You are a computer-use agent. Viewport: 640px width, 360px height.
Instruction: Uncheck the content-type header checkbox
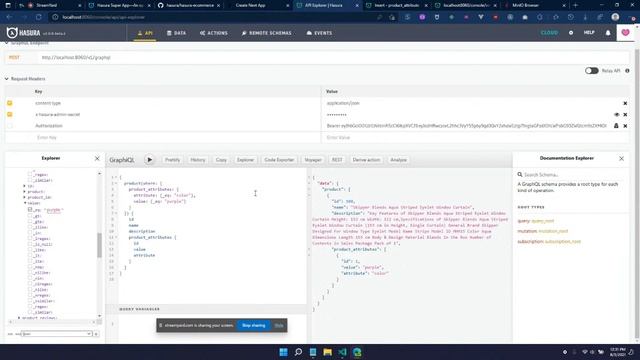(x=9, y=103)
